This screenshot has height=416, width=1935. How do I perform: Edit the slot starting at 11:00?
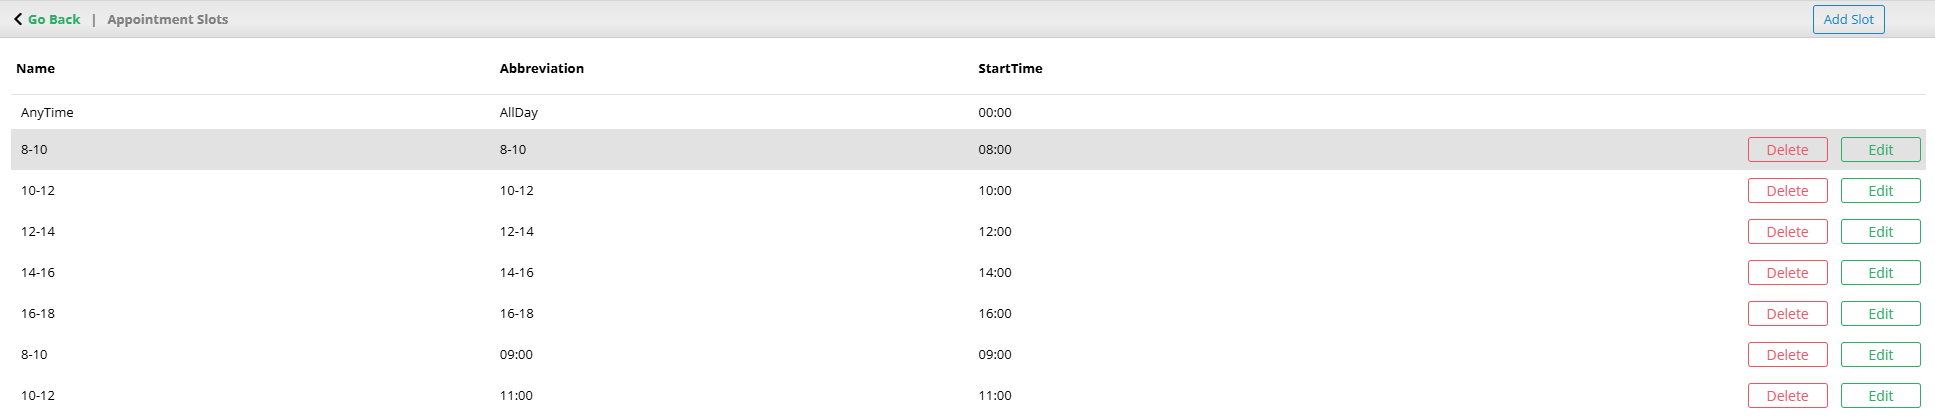pos(1880,396)
